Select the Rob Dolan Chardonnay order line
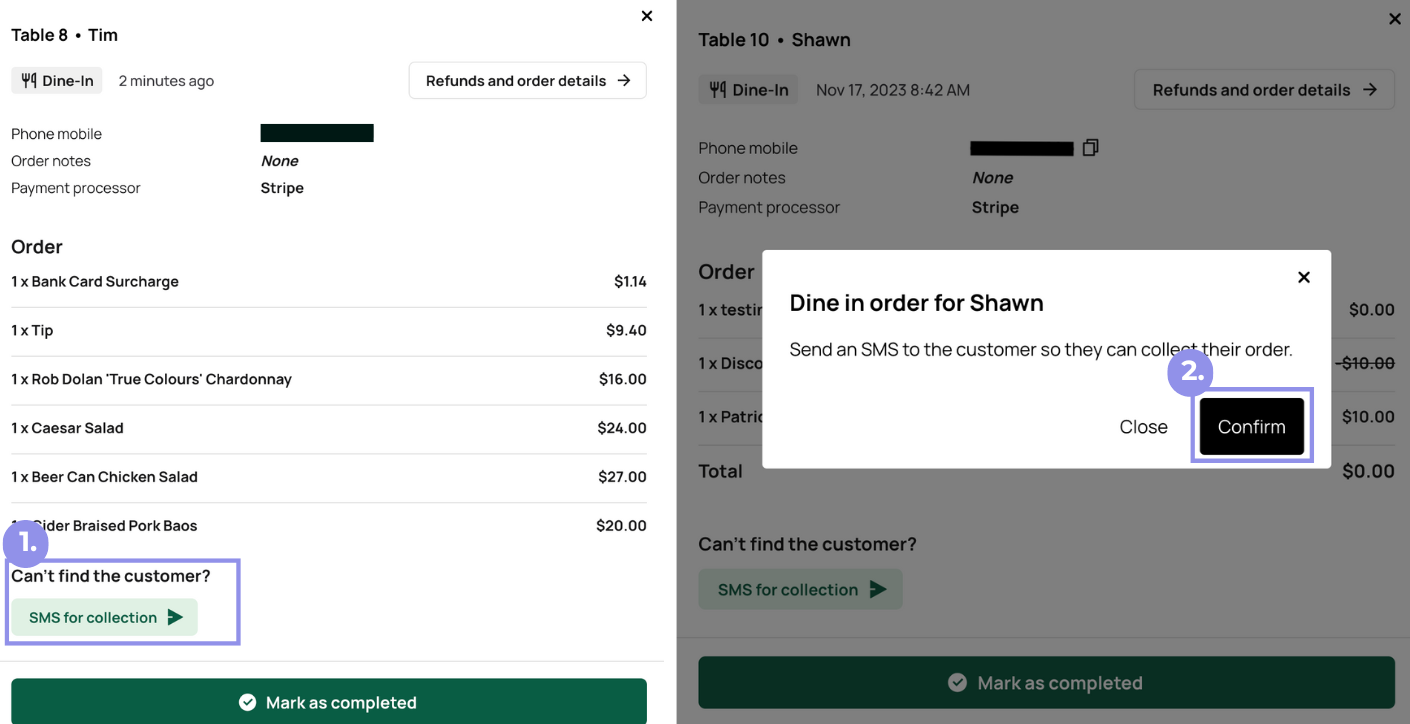Image resolution: width=1410 pixels, height=724 pixels. [x=328, y=379]
